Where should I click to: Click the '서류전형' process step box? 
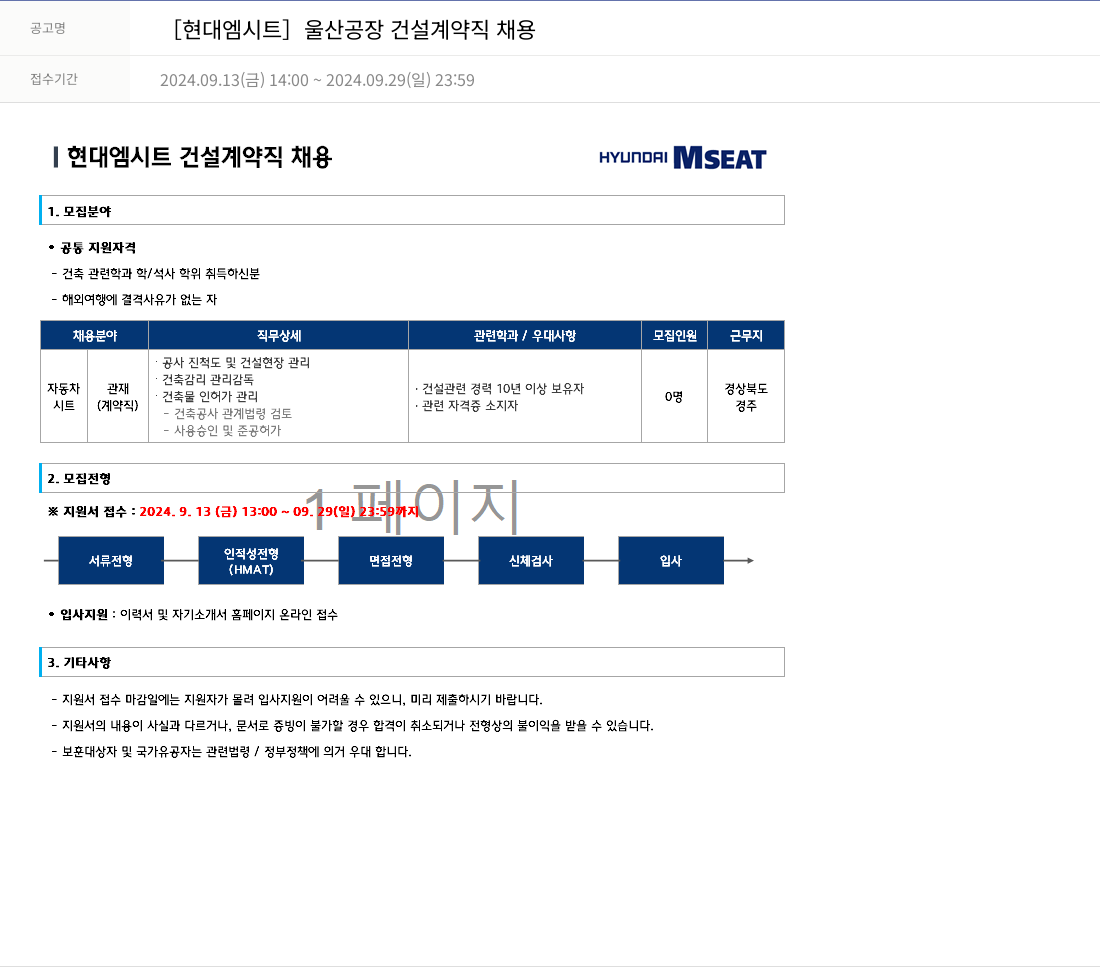click(x=111, y=561)
